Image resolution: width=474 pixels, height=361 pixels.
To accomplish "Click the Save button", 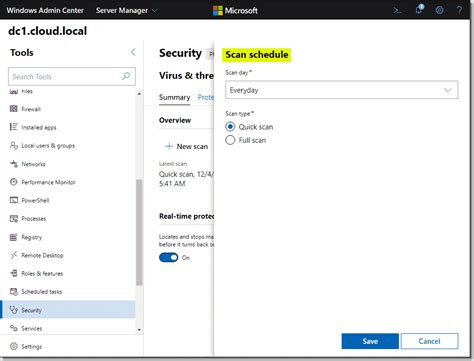I will [x=370, y=341].
